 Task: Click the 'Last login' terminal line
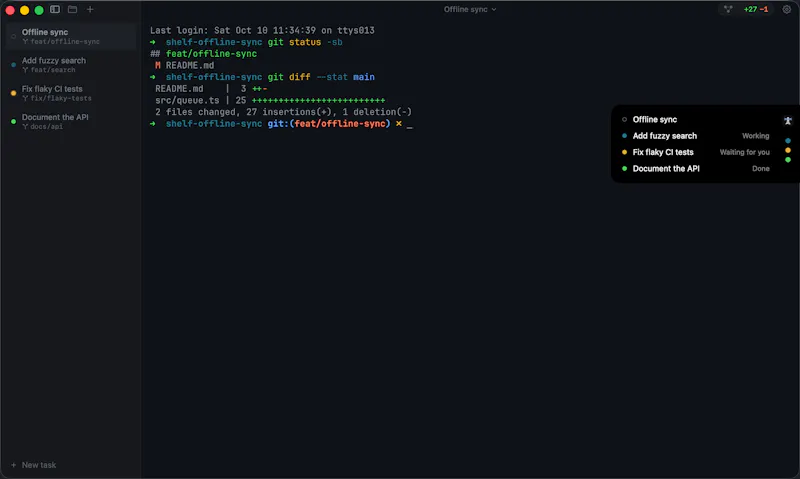262,31
